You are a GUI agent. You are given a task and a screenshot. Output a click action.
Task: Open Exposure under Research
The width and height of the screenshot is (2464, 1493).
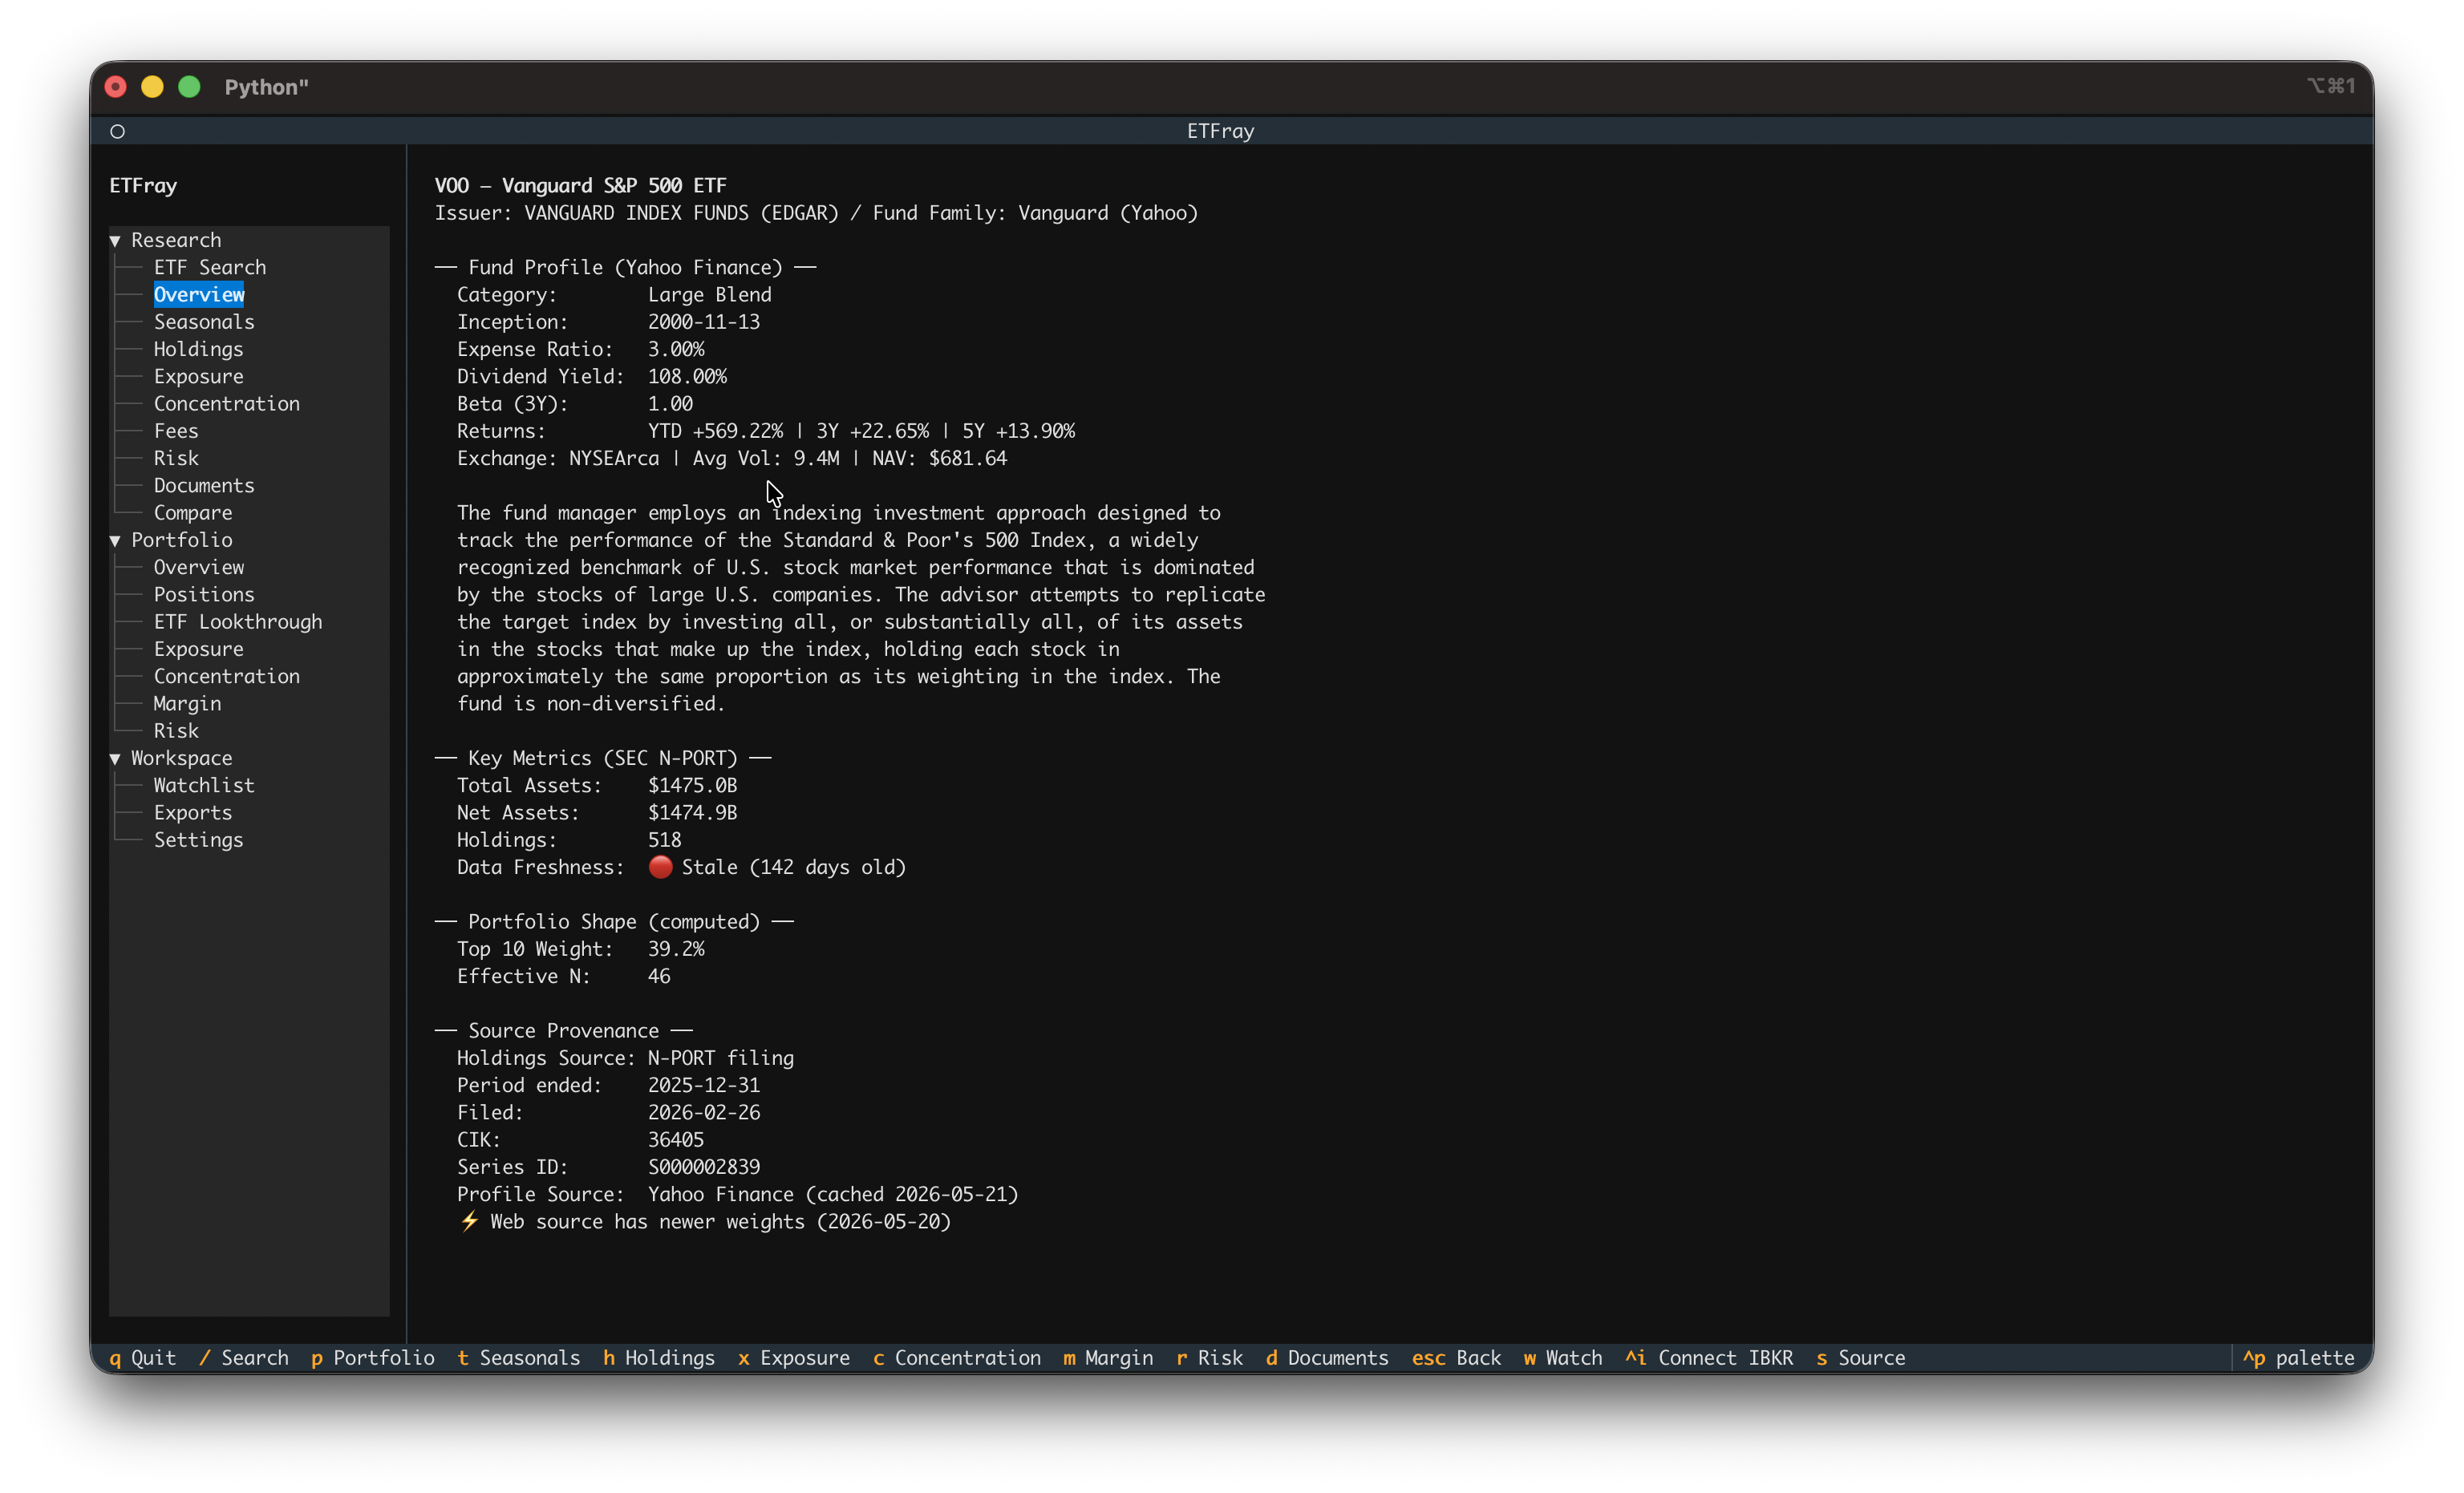198,376
